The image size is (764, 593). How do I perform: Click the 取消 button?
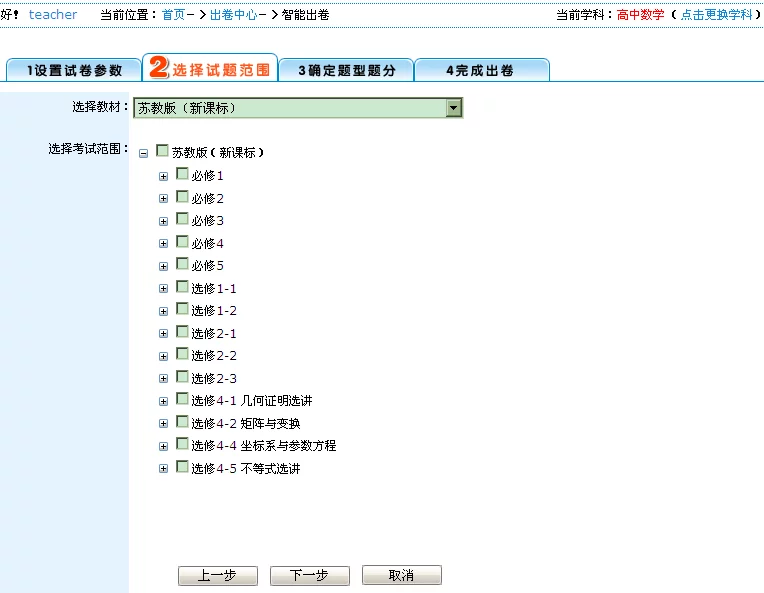pyautogui.click(x=402, y=575)
